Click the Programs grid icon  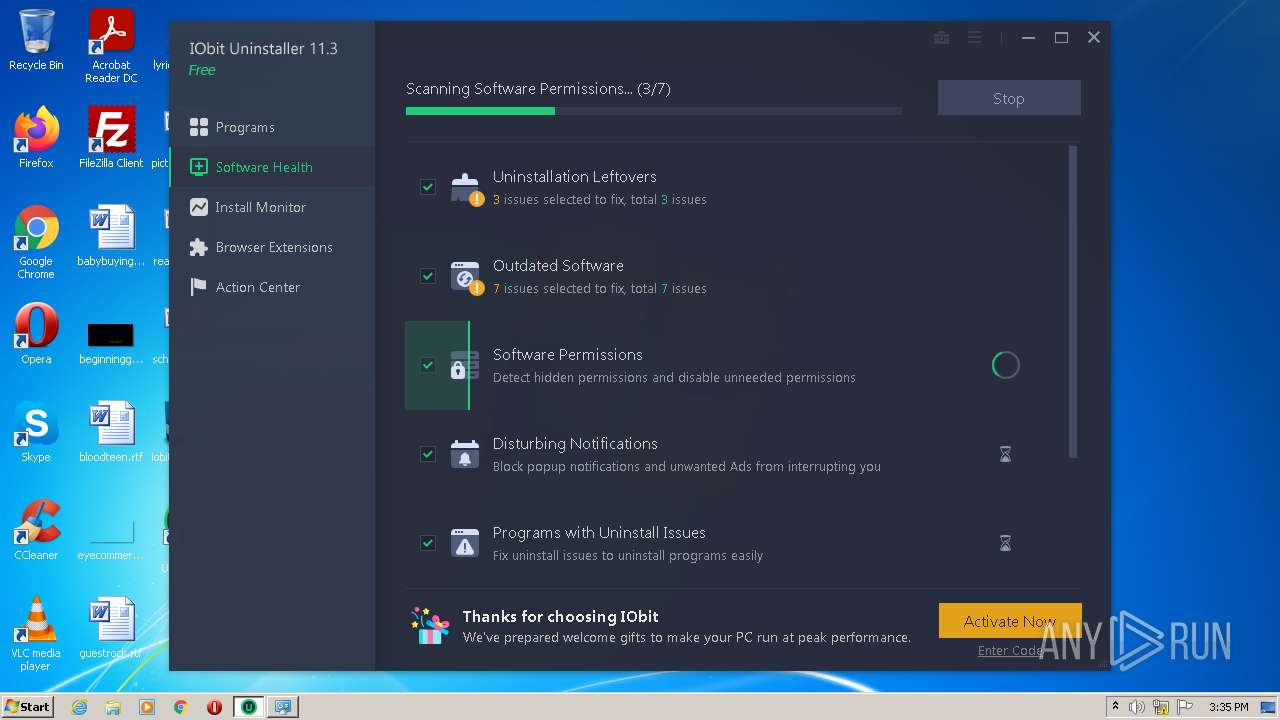(x=198, y=127)
